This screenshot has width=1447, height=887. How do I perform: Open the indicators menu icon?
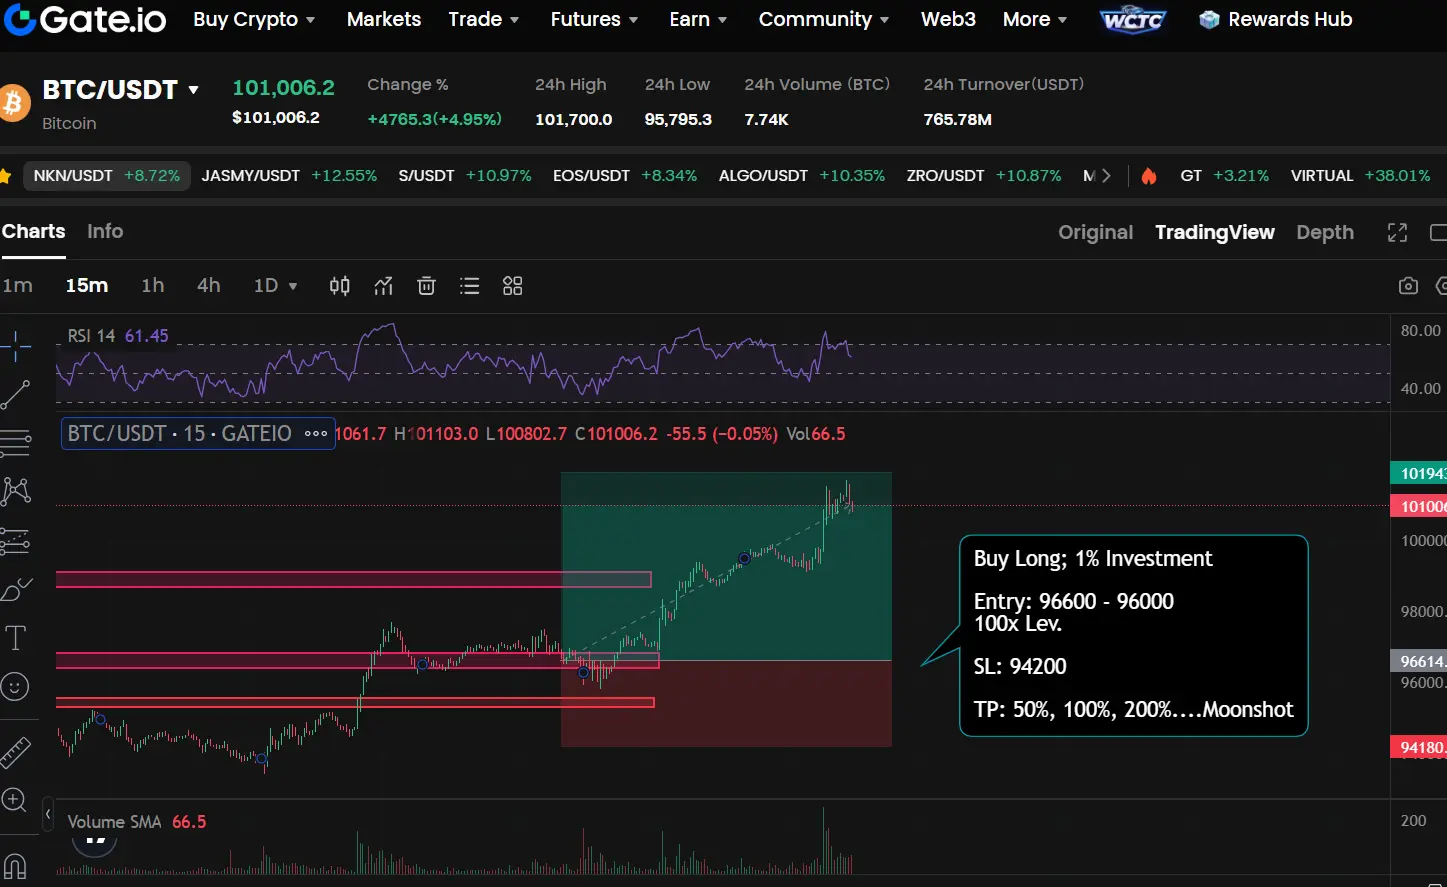point(383,286)
